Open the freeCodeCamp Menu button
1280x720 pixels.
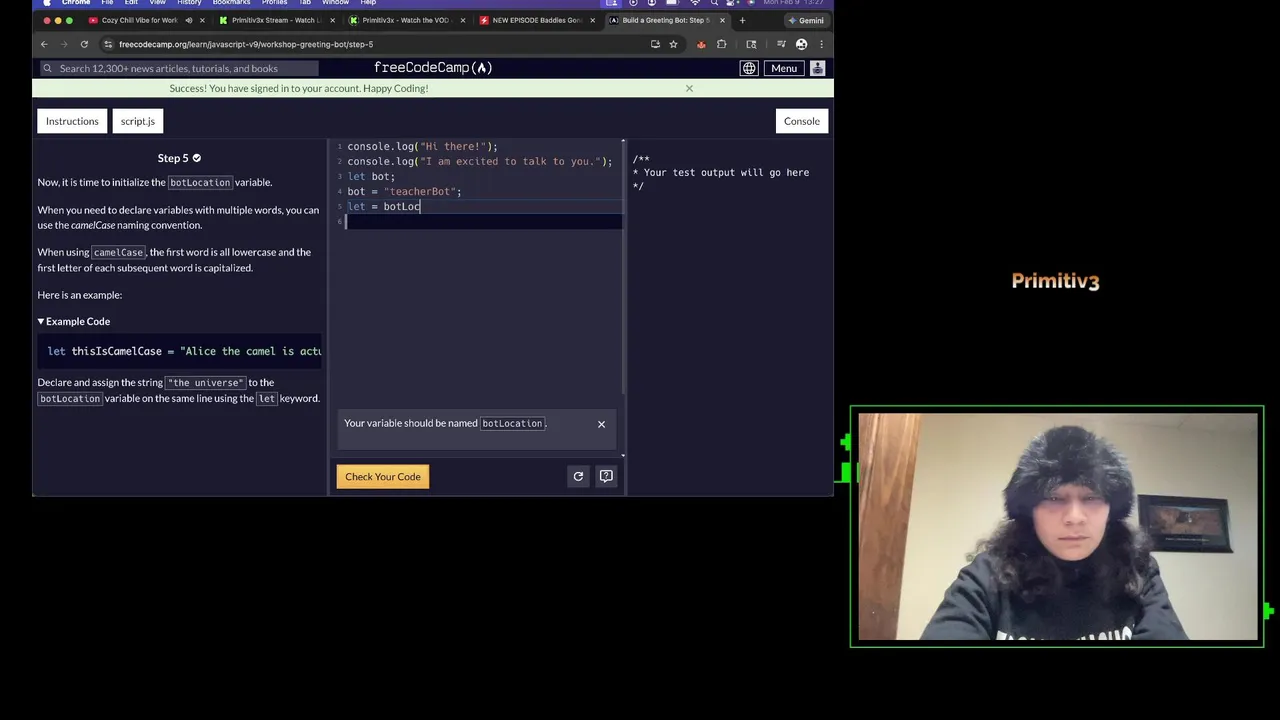(784, 68)
